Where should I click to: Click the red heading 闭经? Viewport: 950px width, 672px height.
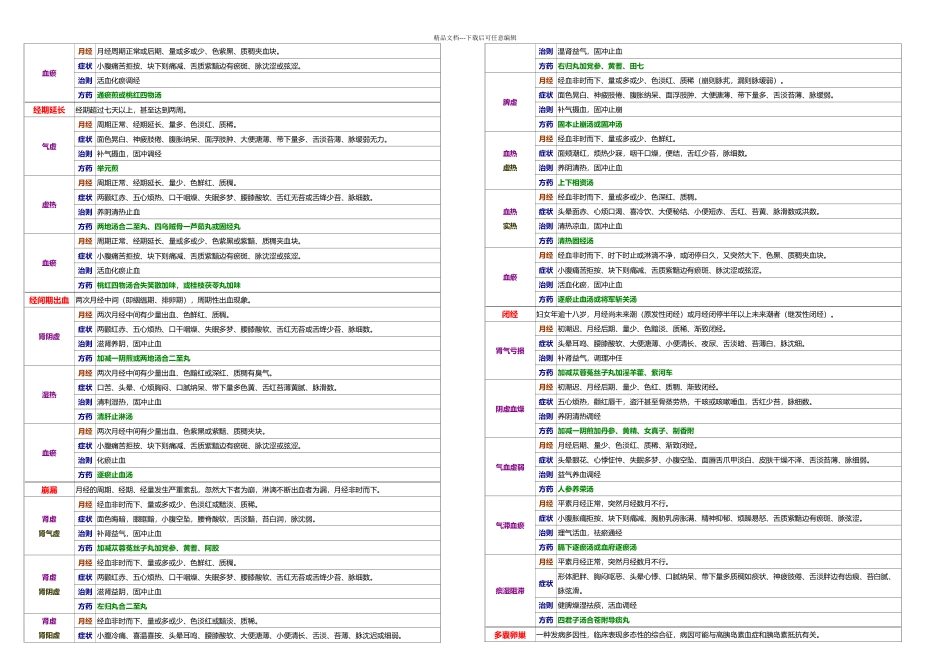tap(509, 314)
